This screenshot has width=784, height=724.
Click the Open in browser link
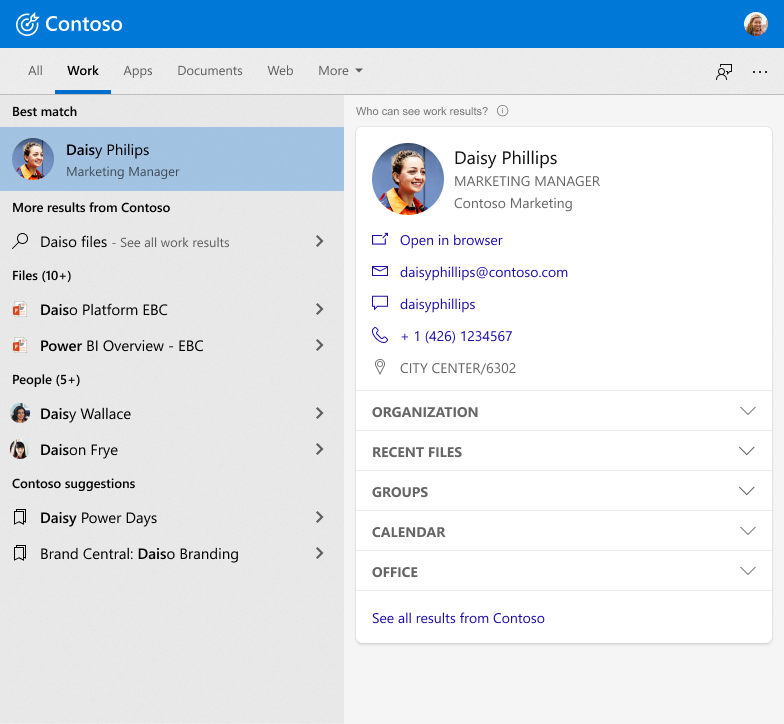[451, 240]
